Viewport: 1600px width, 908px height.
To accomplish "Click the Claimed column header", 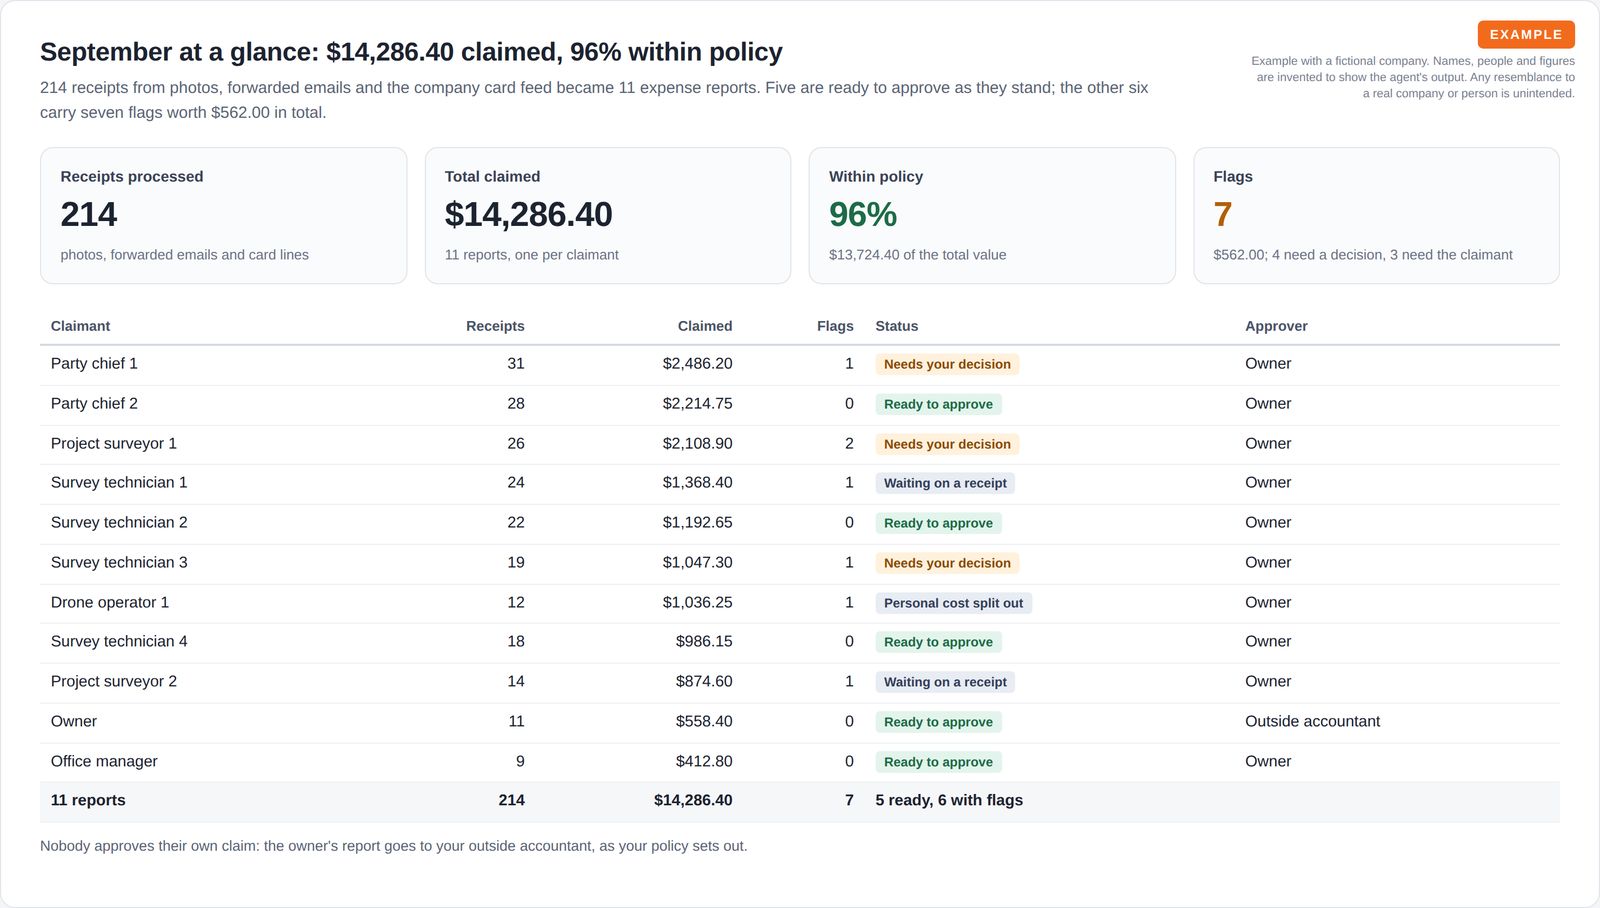I will tap(705, 326).
